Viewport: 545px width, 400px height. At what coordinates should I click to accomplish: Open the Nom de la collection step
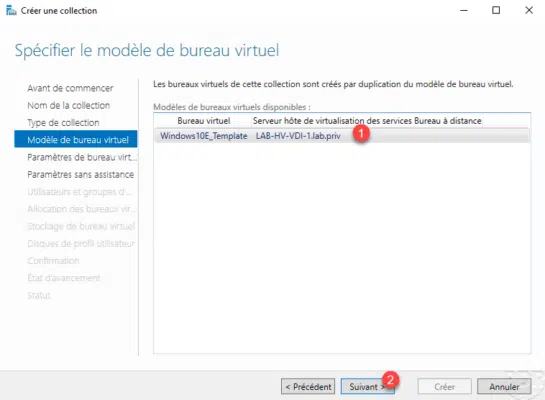point(68,105)
